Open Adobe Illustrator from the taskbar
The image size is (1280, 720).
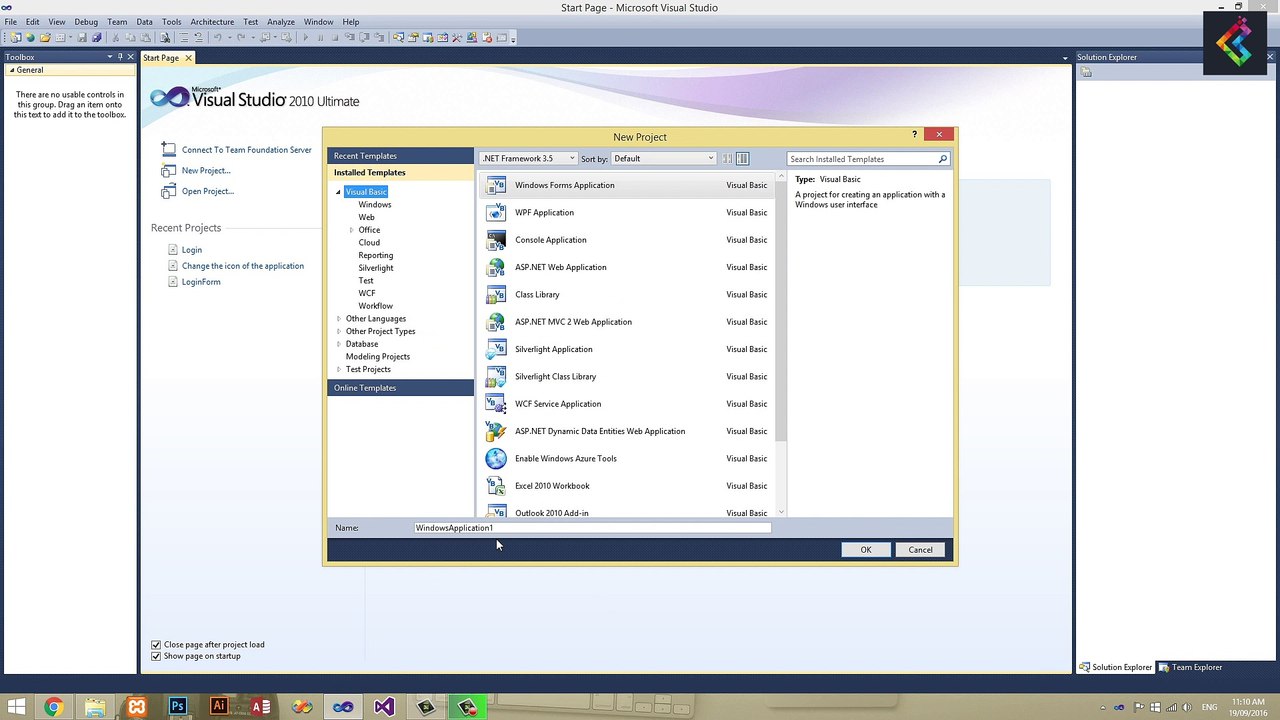(219, 707)
